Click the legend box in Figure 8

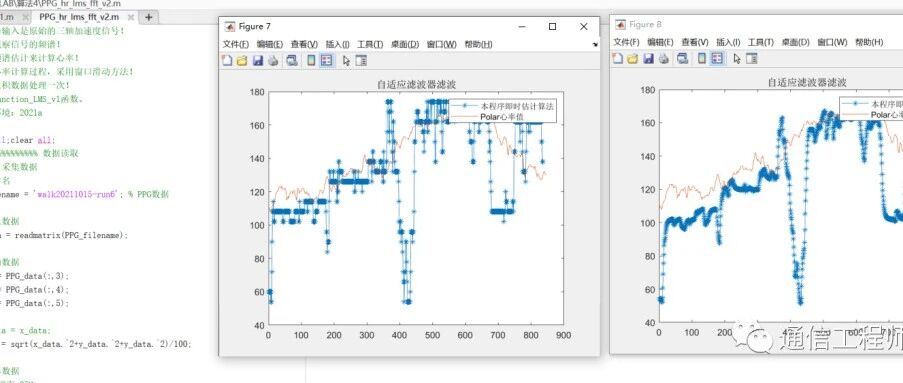[871, 108]
